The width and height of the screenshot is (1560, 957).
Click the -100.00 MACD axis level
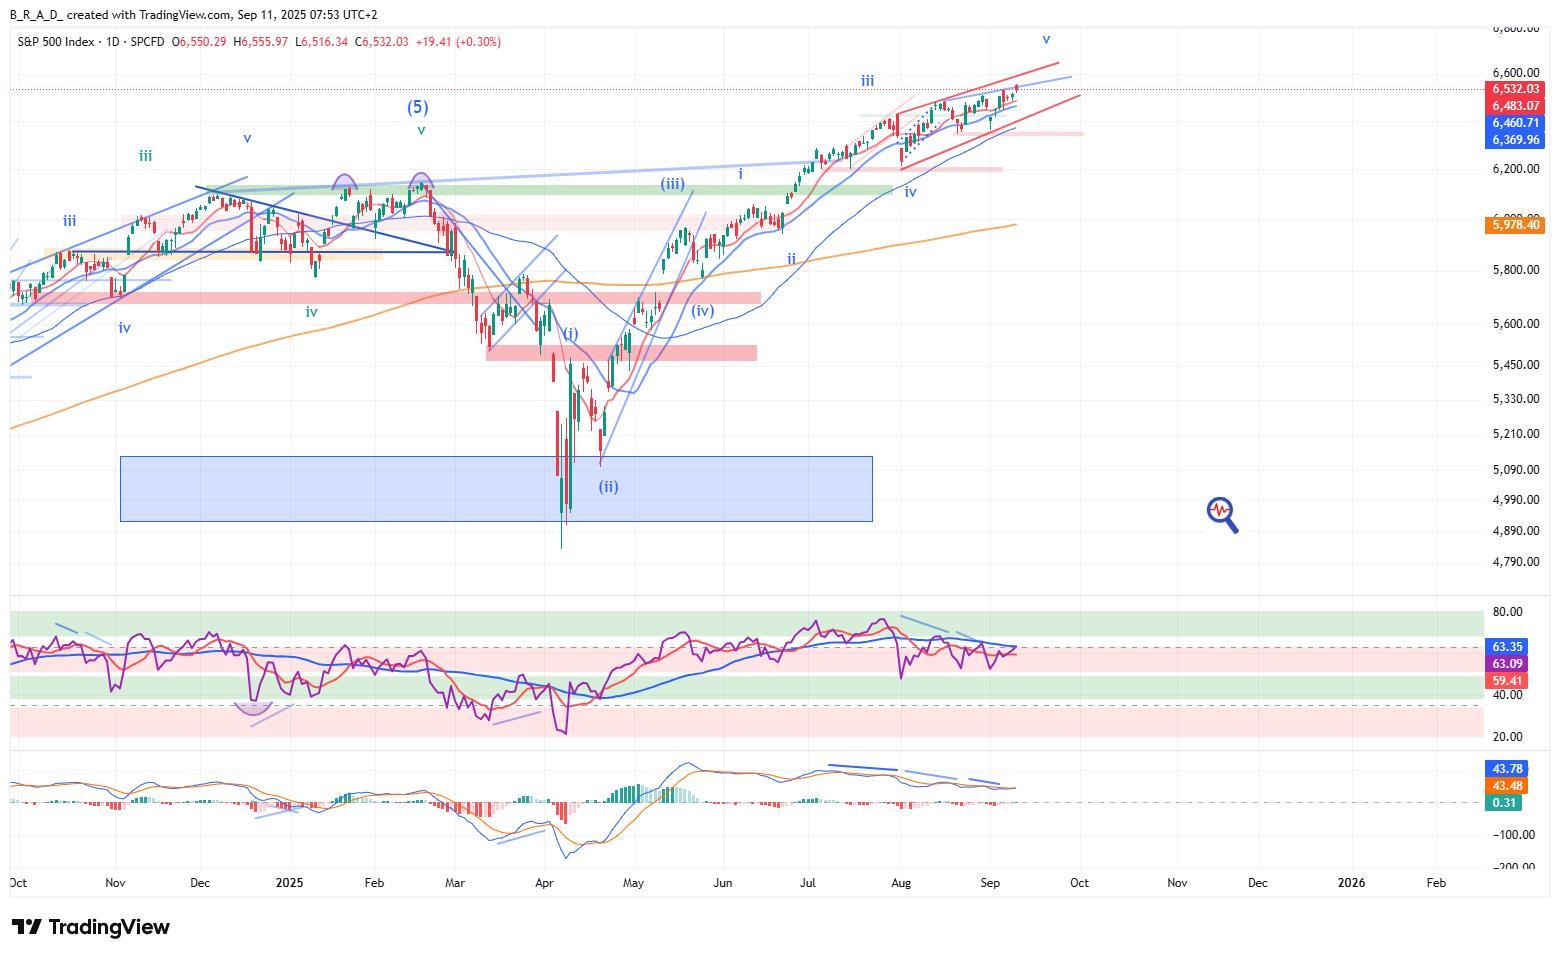[x=1513, y=835]
